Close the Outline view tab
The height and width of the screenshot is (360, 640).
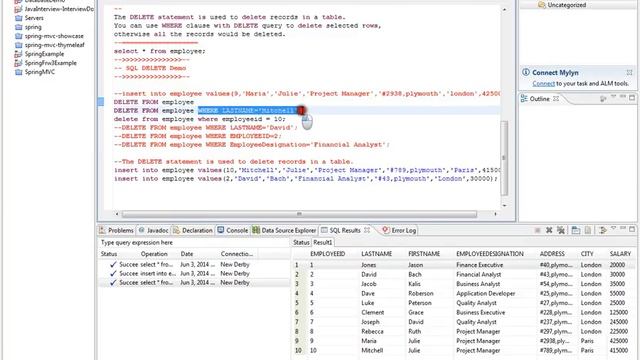556,99
